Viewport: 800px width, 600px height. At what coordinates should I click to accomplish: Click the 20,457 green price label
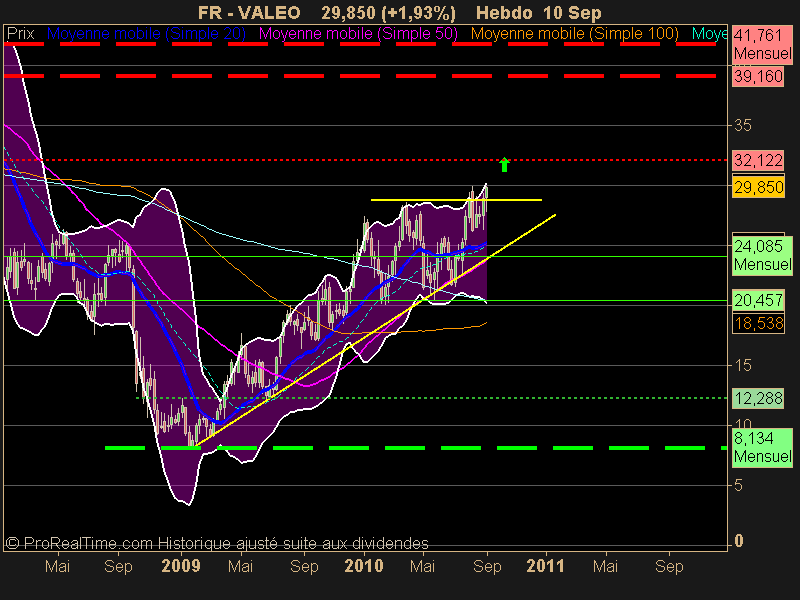pos(758,300)
